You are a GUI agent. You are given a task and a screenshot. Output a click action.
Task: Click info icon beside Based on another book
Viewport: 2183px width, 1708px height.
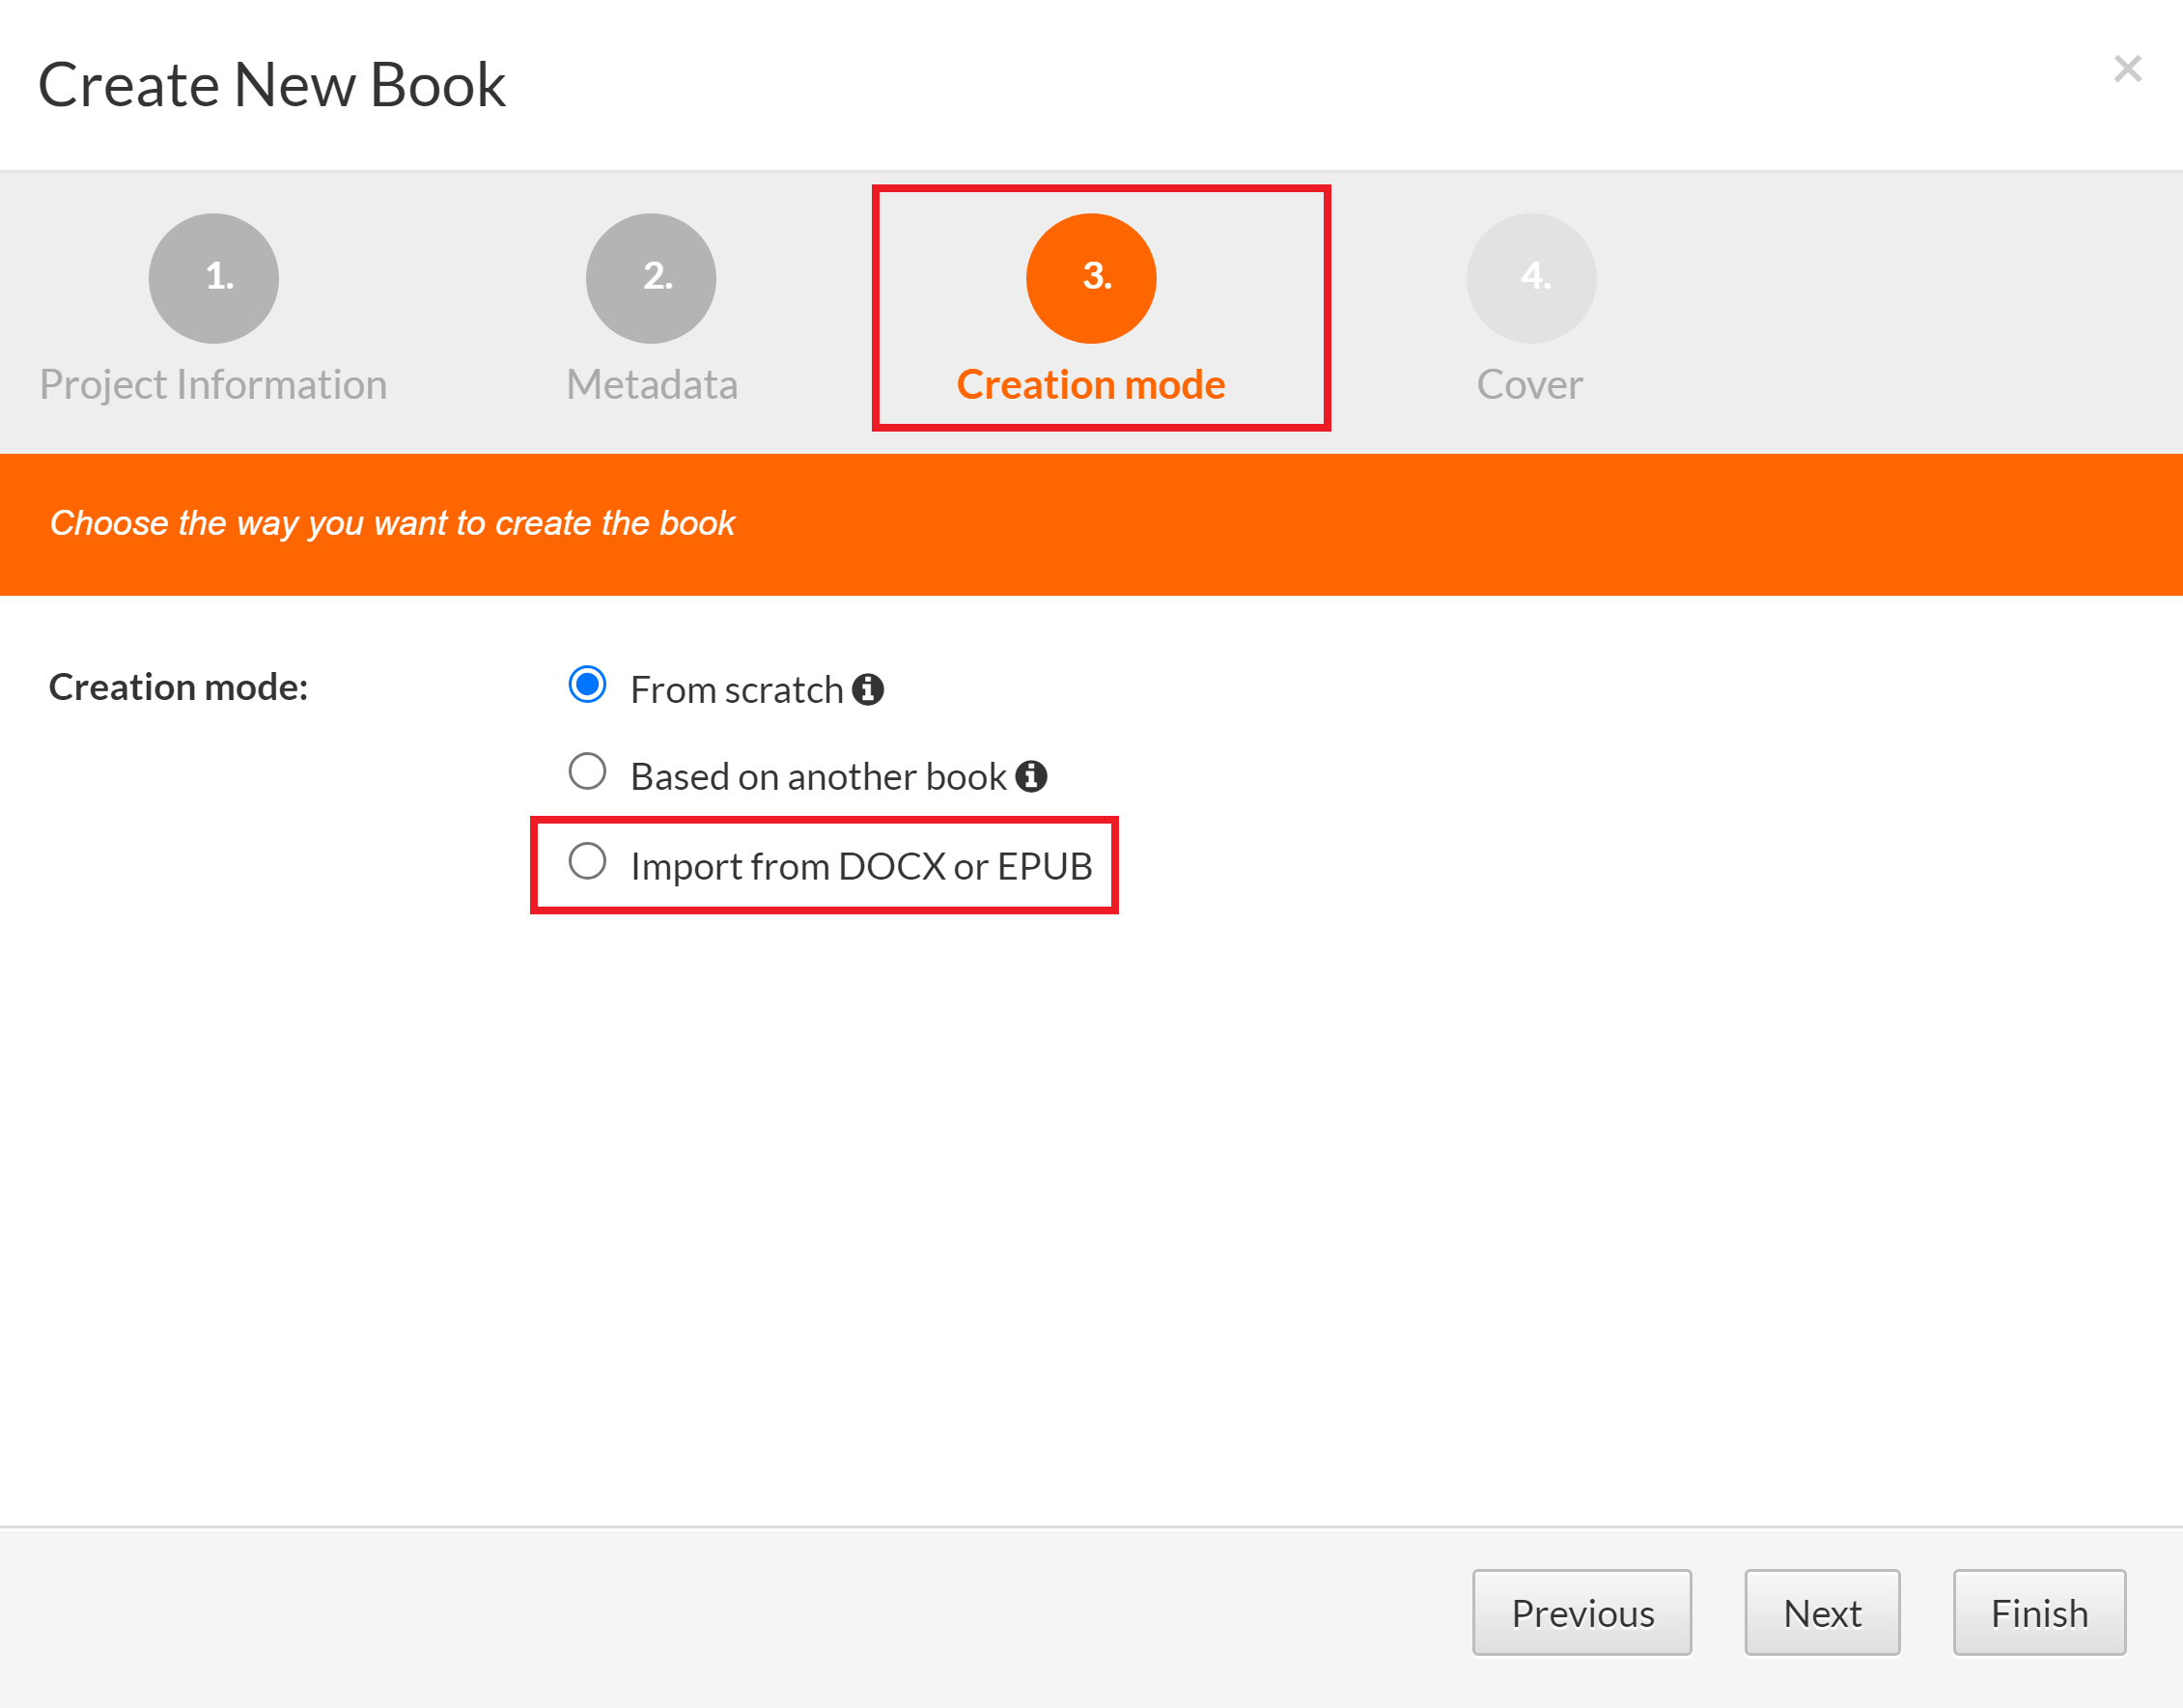point(1030,776)
